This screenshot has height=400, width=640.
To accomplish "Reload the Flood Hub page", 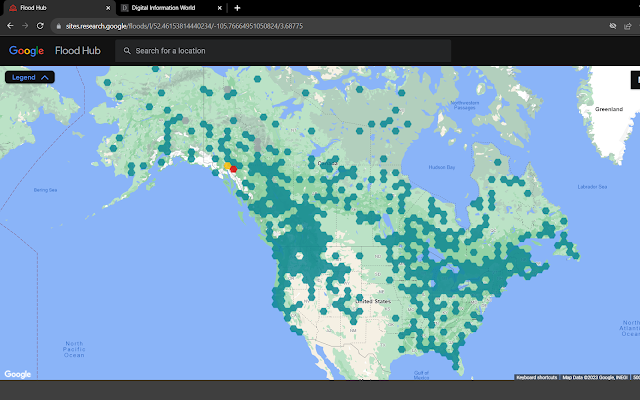I will click(x=40, y=26).
